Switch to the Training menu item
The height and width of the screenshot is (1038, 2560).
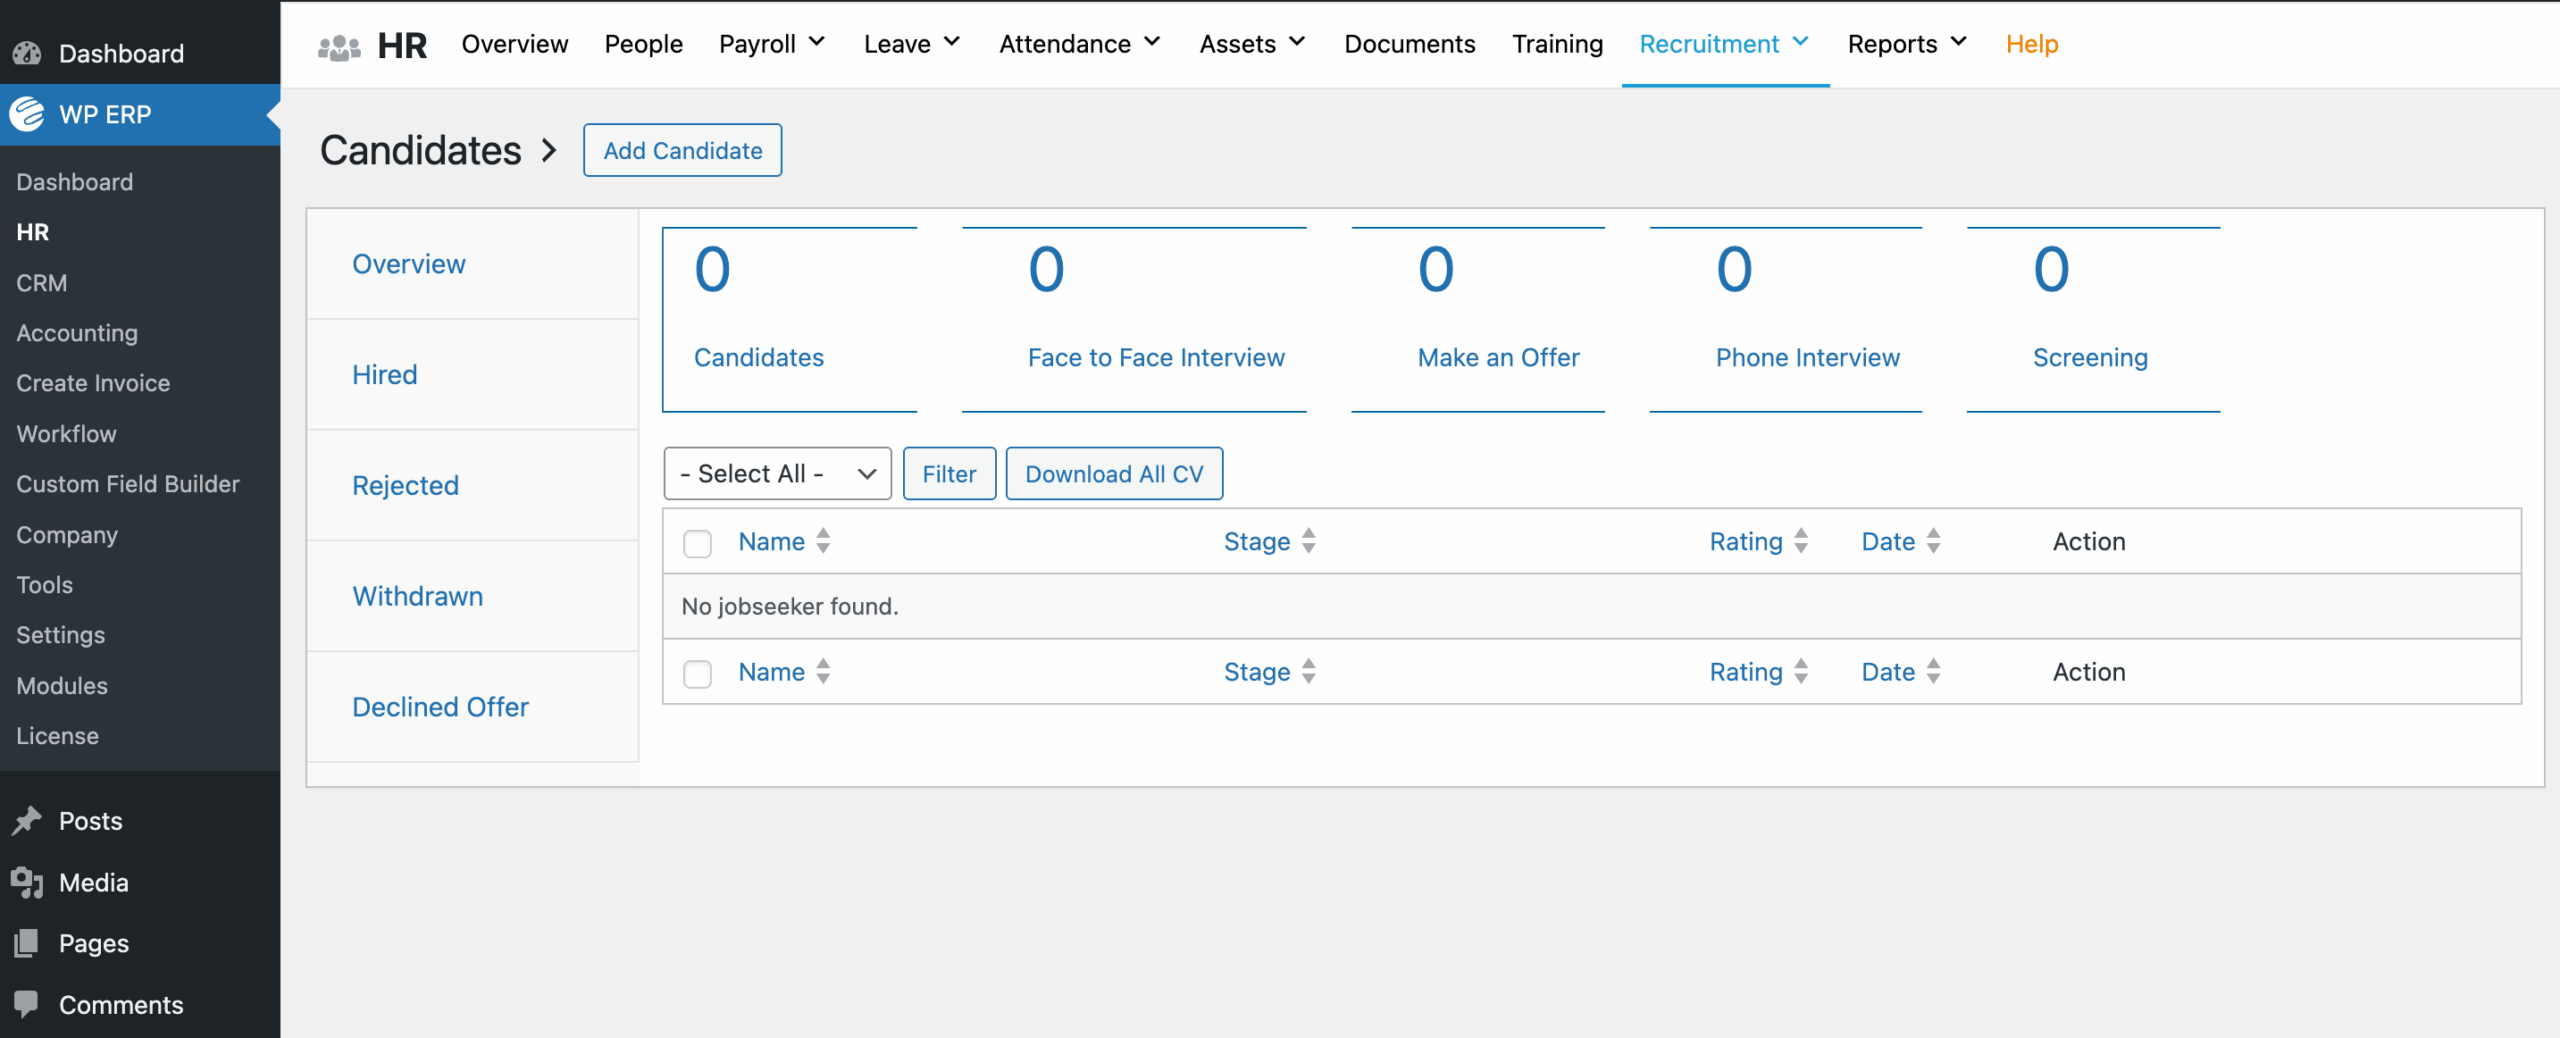coord(1557,44)
